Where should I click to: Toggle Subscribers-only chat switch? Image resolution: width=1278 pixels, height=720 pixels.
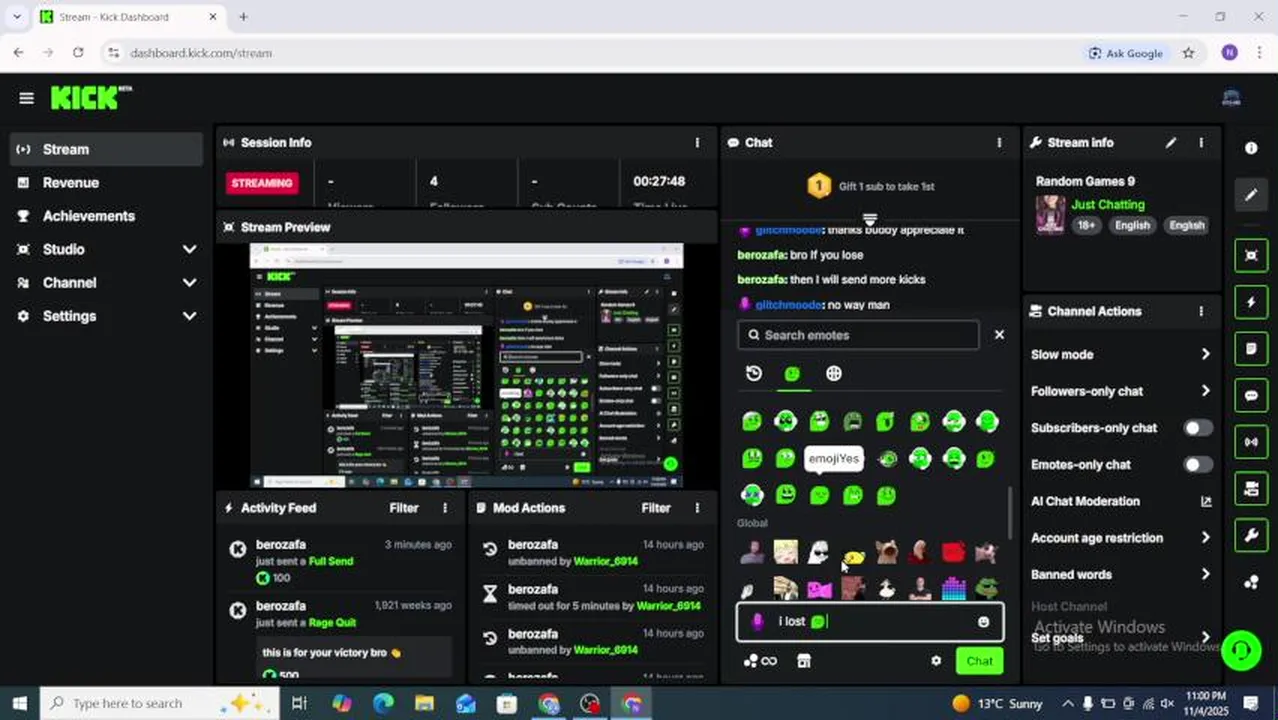1198,428
